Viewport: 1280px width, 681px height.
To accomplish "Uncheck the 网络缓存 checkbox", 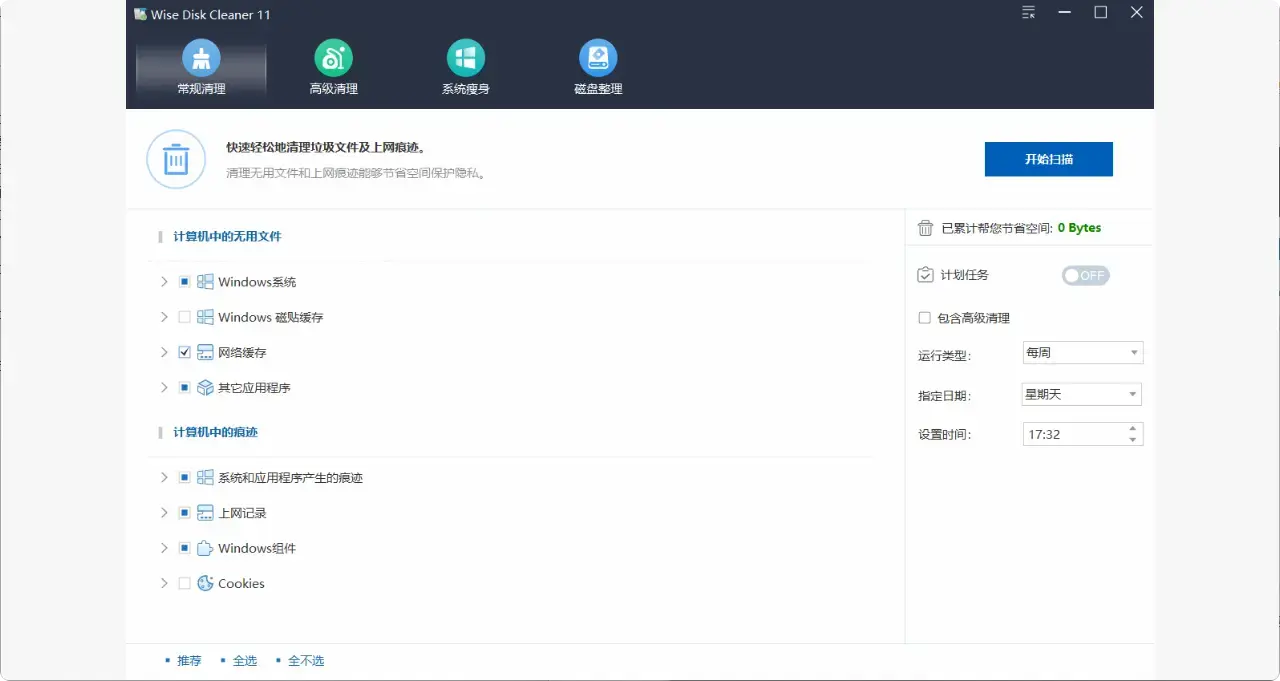I will coord(184,352).
